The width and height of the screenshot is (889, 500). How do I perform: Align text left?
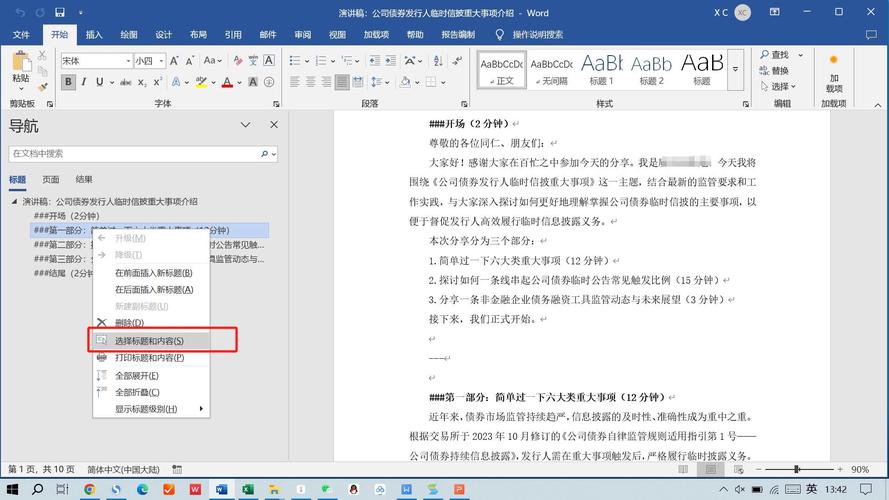(x=294, y=83)
